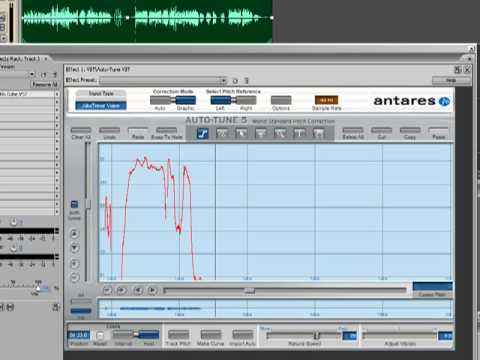Switch clock source to Internal
Screen dimensions: 480x360
click(123, 335)
